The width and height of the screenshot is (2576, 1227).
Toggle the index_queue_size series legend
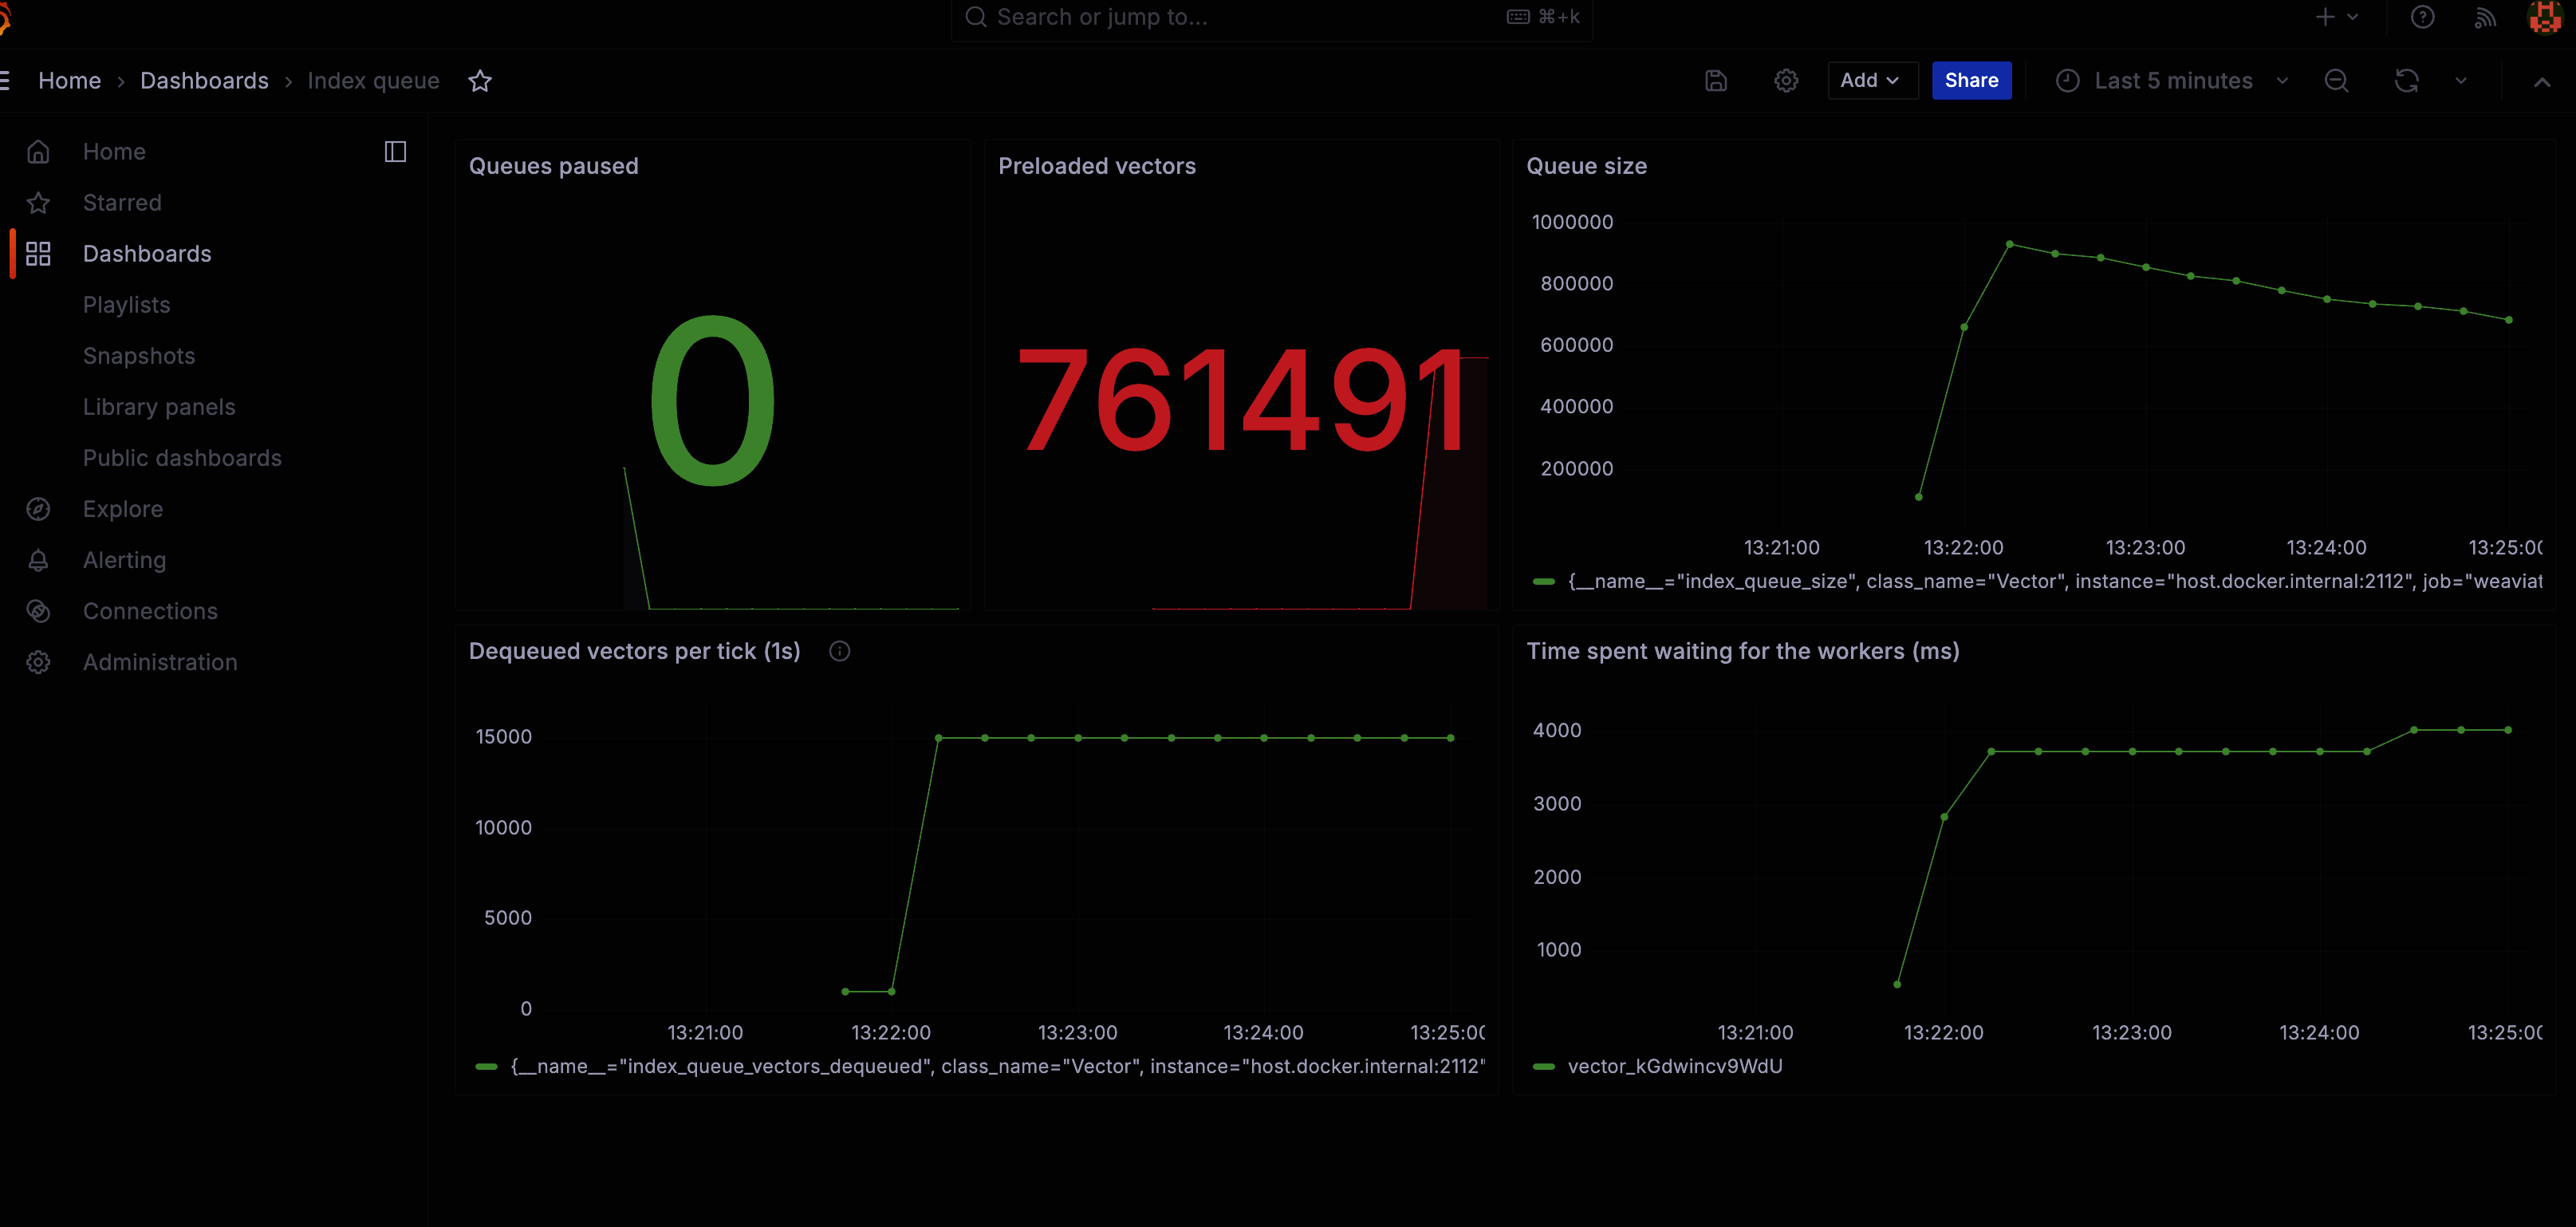point(2050,581)
